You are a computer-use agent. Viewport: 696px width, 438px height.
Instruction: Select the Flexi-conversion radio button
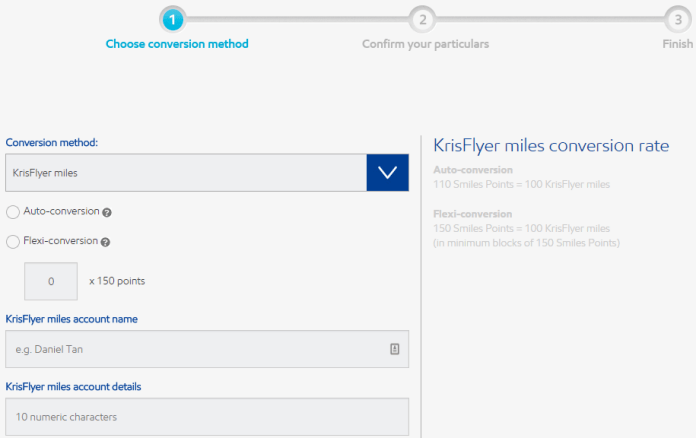(x=13, y=242)
